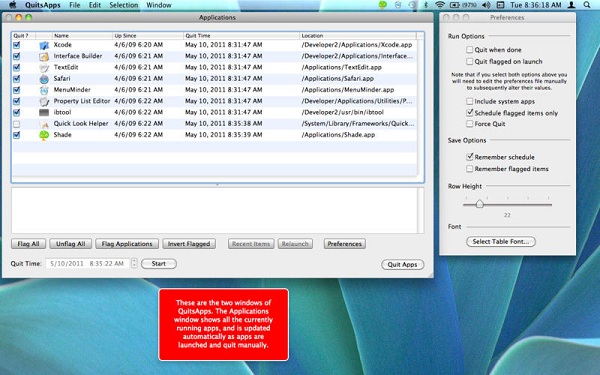
Task: Open Spotlight search magnifier in menu bar
Action: [x=587, y=5]
